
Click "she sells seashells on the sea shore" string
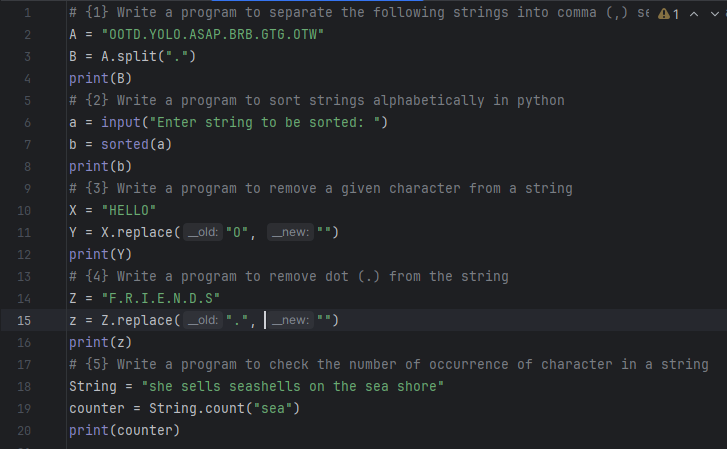pos(293,386)
